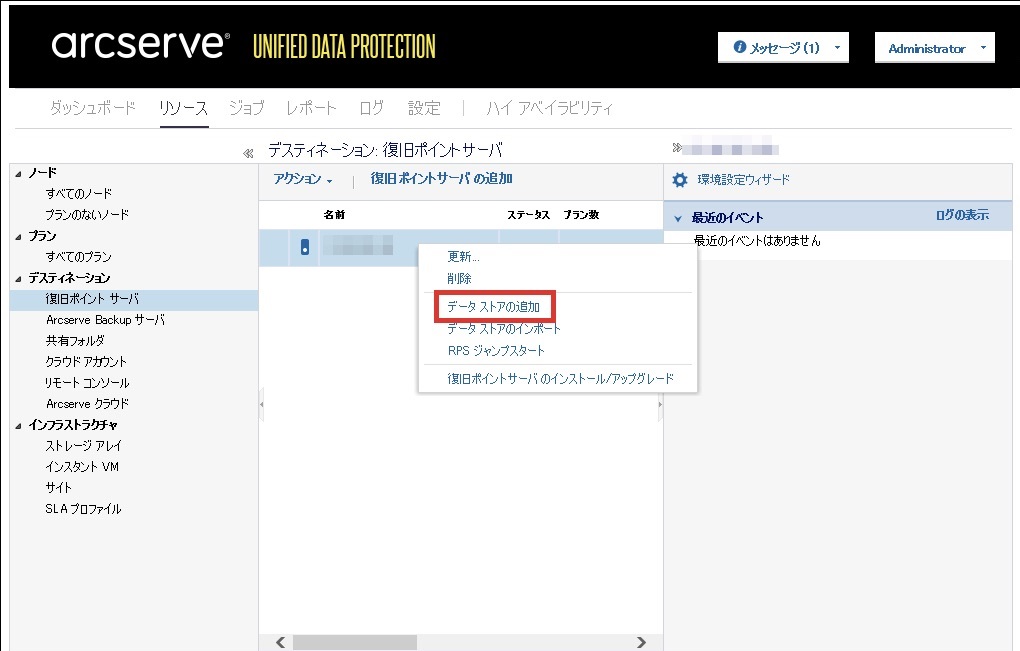Click the ログの表示 link

[x=962, y=215]
